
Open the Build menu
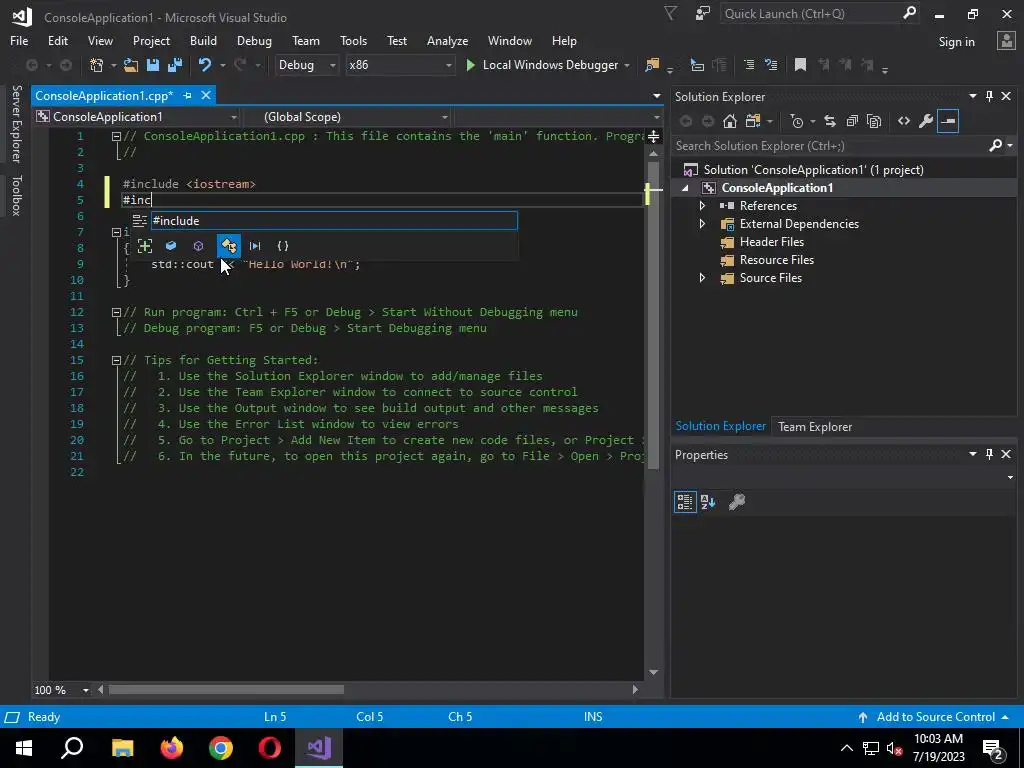point(203,40)
